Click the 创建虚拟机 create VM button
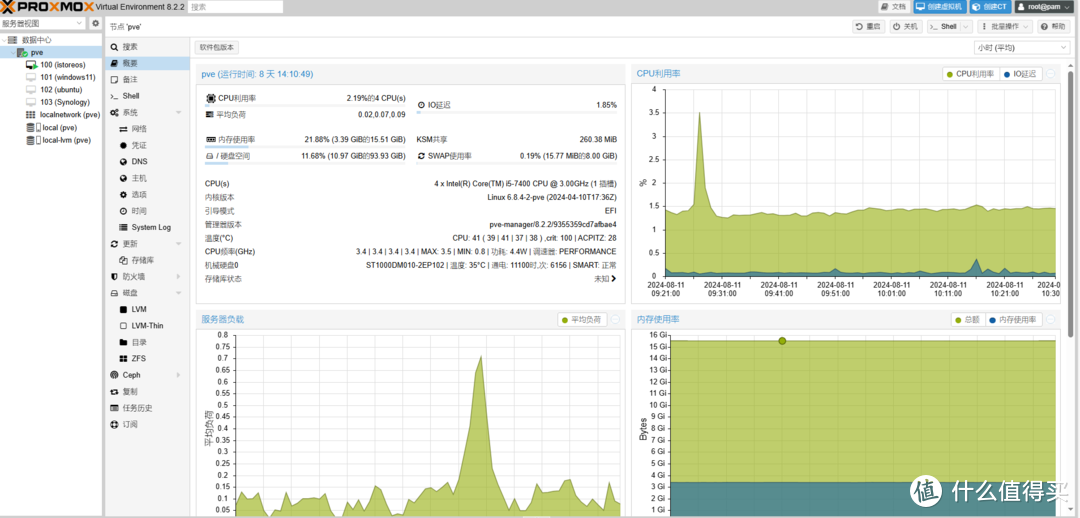 938,7
